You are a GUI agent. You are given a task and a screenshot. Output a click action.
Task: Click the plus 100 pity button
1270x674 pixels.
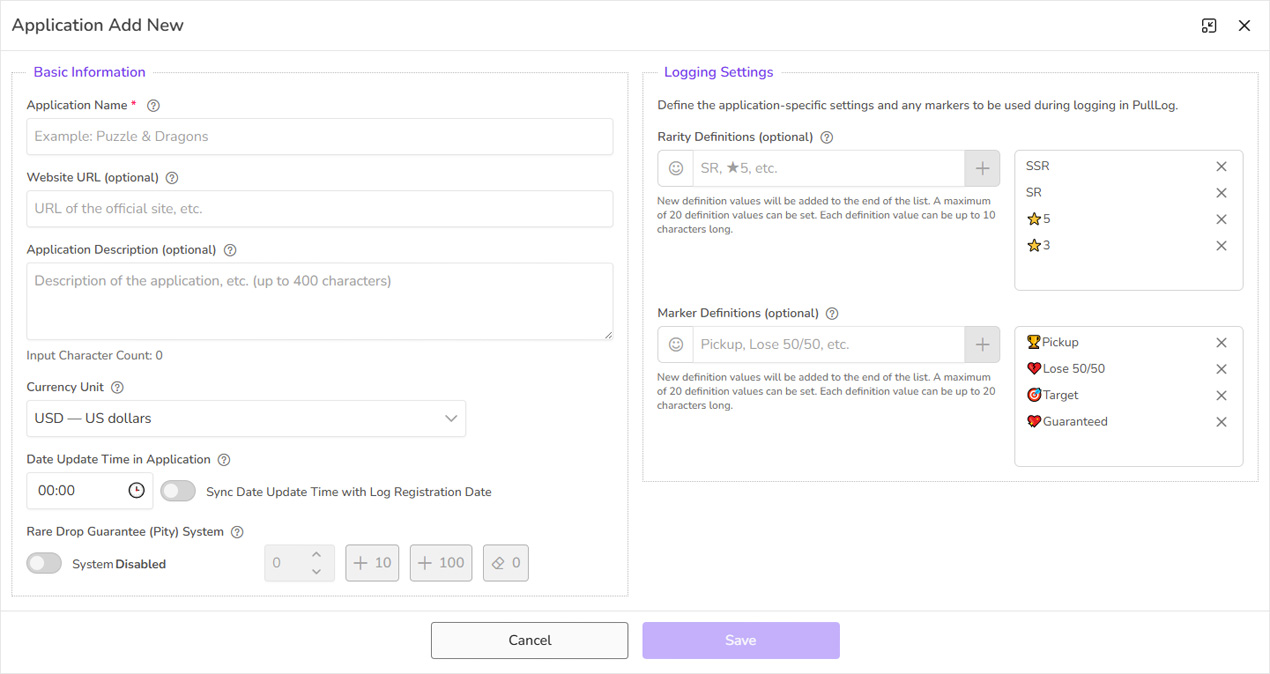click(x=441, y=563)
